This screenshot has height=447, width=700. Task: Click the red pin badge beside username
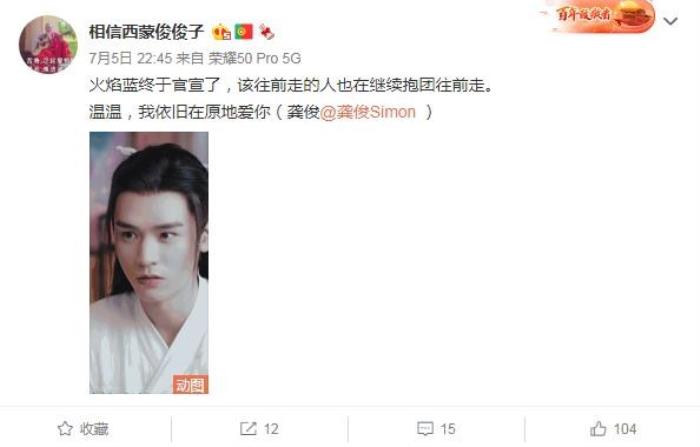coord(267,32)
